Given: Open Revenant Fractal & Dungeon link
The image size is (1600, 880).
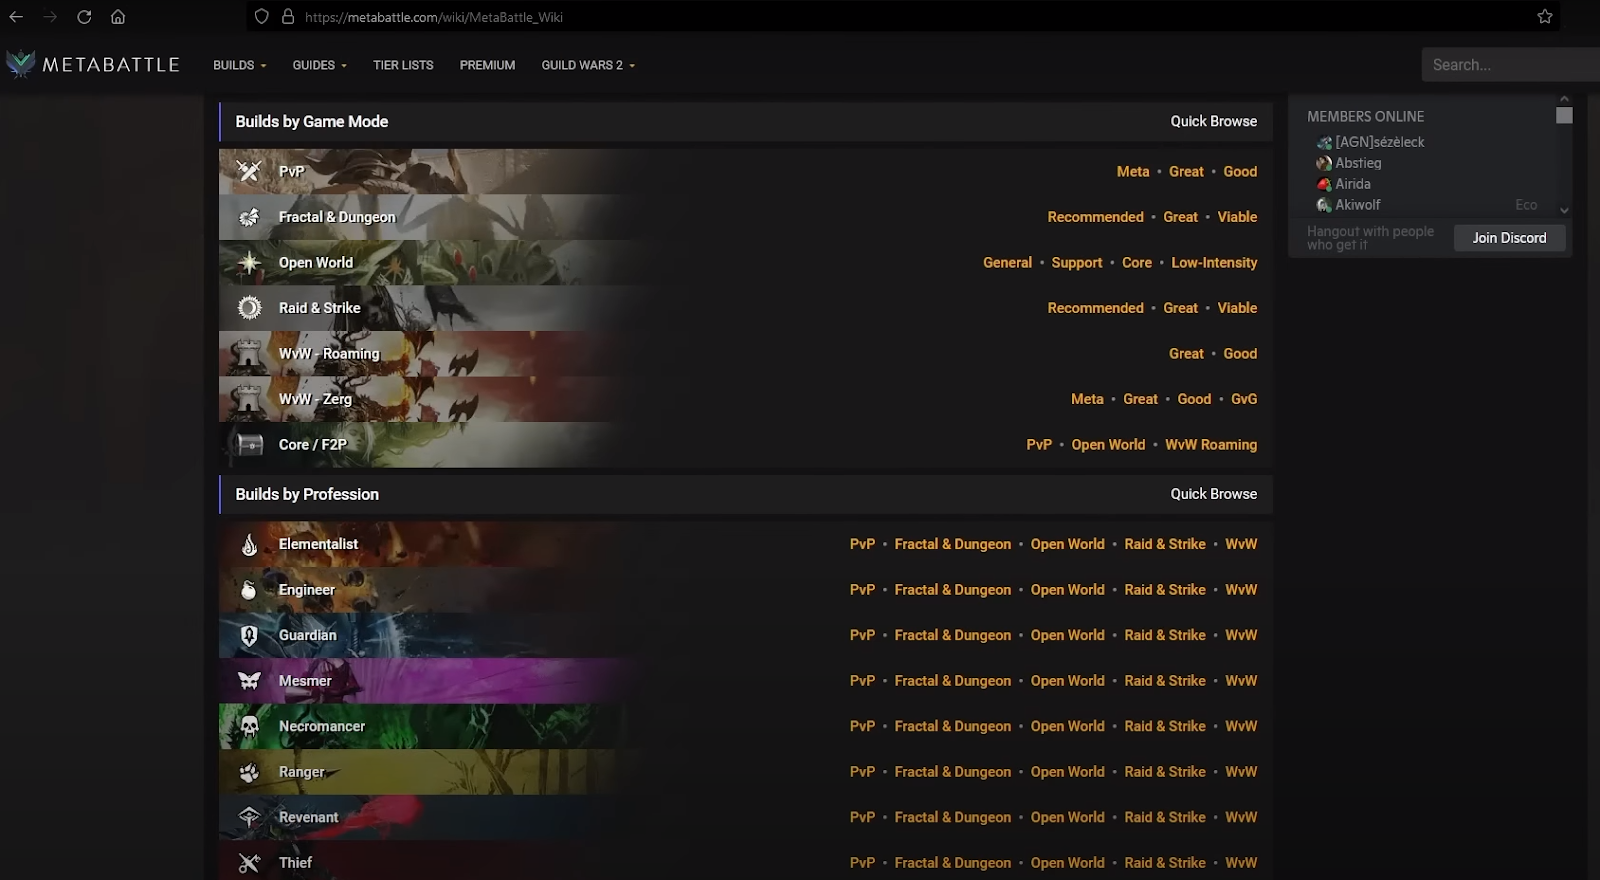Looking at the screenshot, I should pyautogui.click(x=953, y=817).
